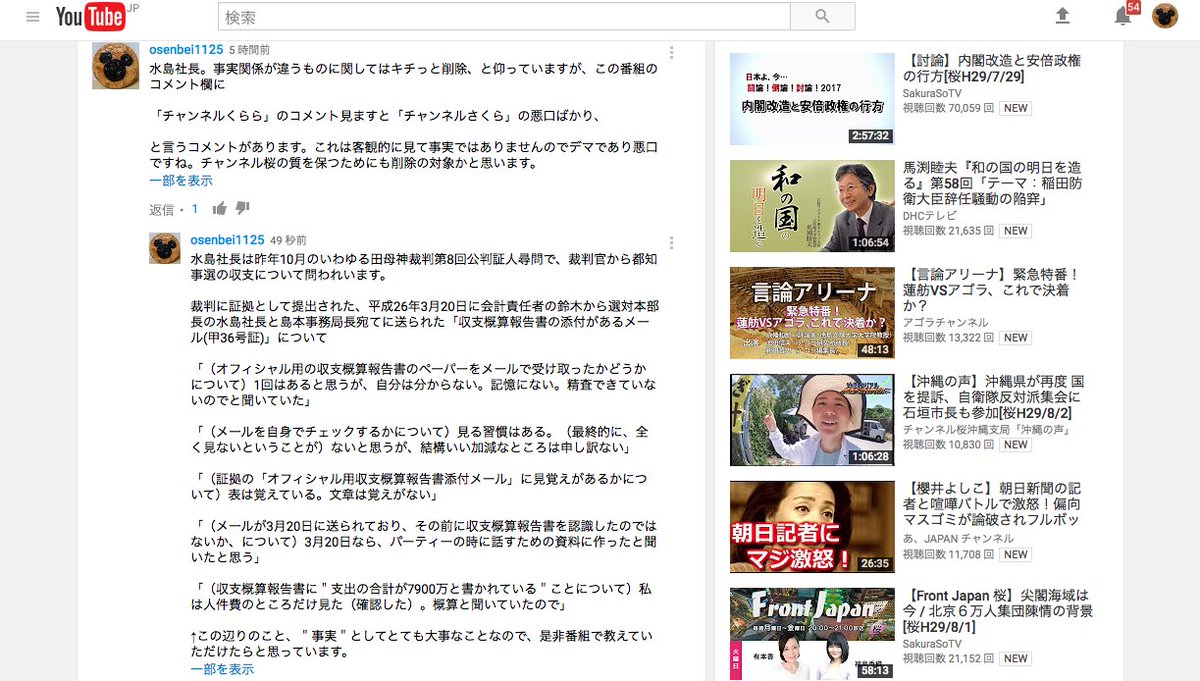
Task: Click the 5時間前 timestamp link
Action: click(249, 49)
